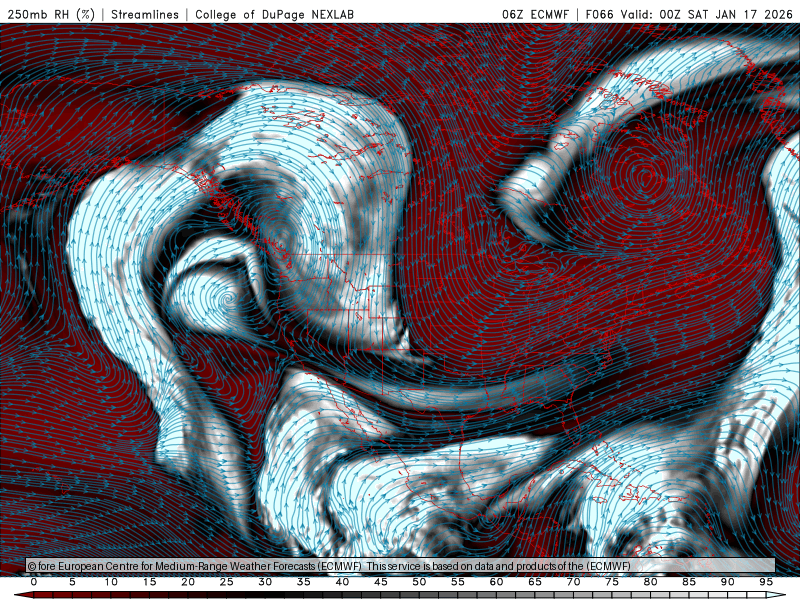
Task: Click the '75' label on color scale
Action: pyautogui.click(x=612, y=582)
